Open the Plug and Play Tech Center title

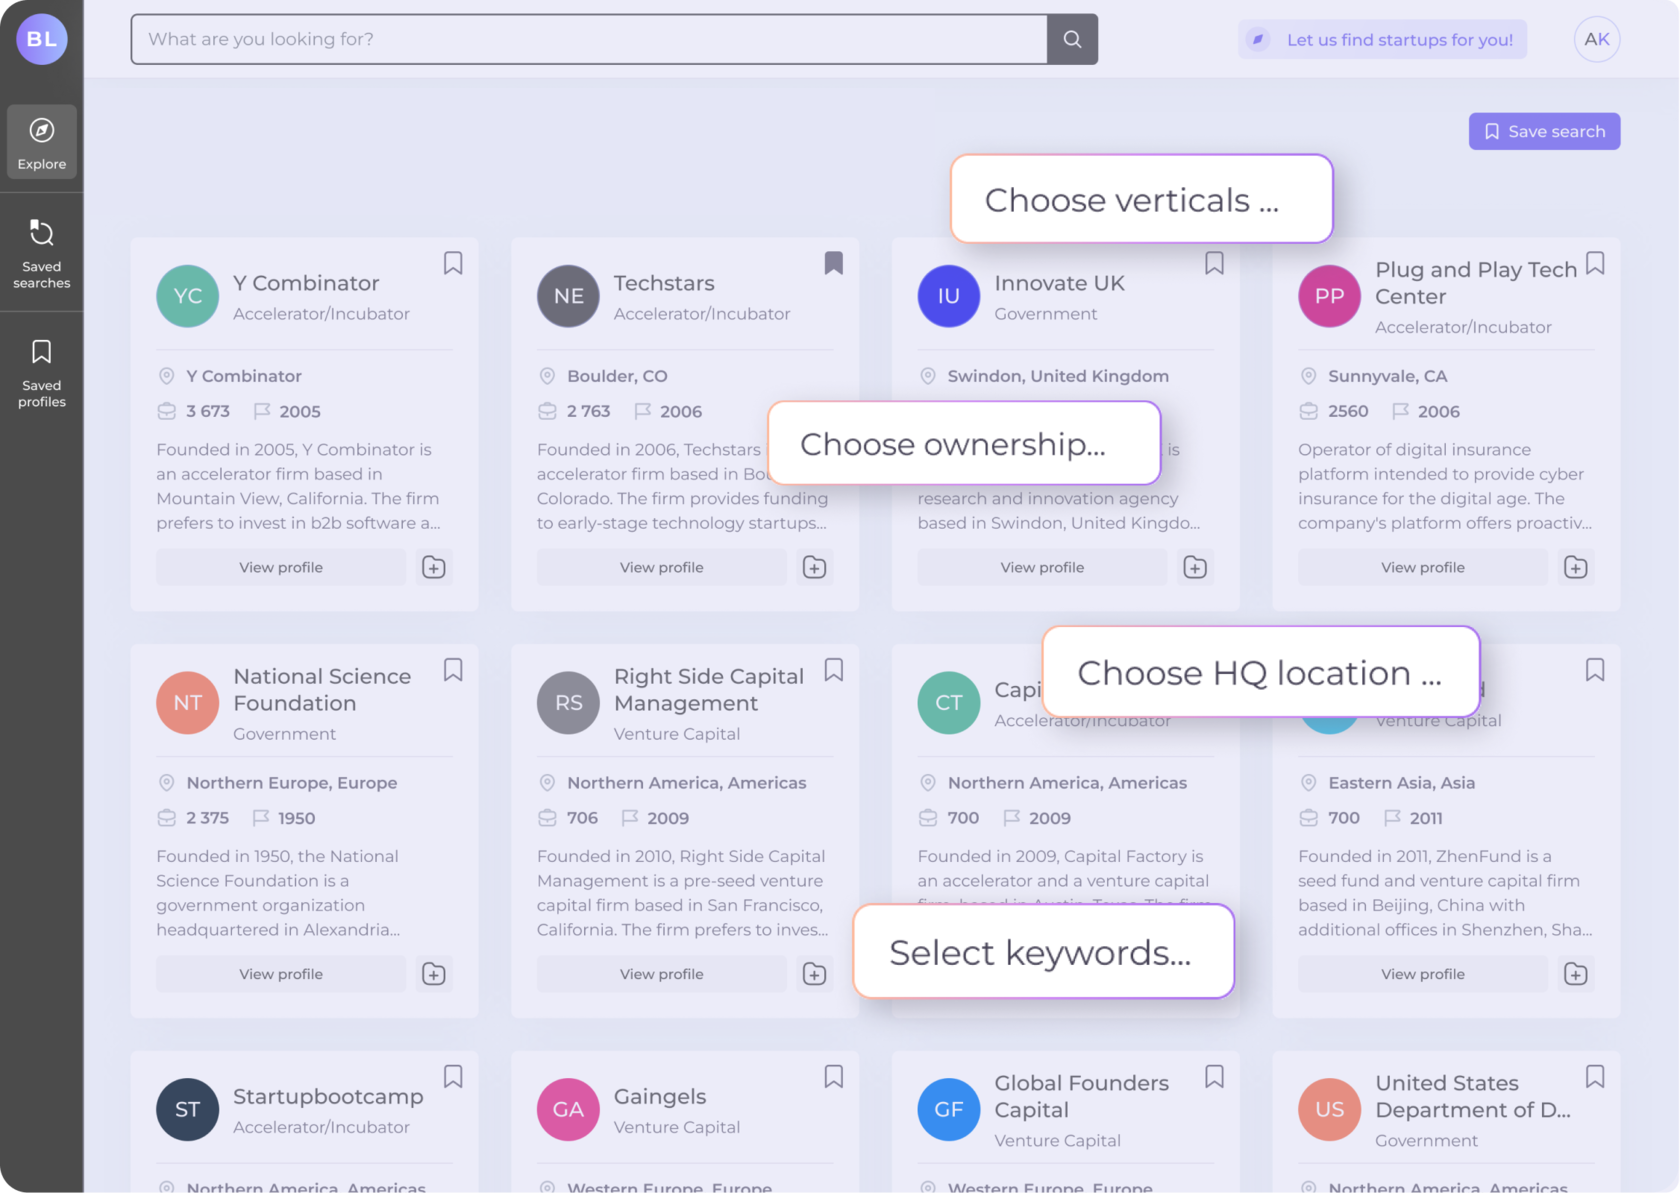[x=1476, y=283]
